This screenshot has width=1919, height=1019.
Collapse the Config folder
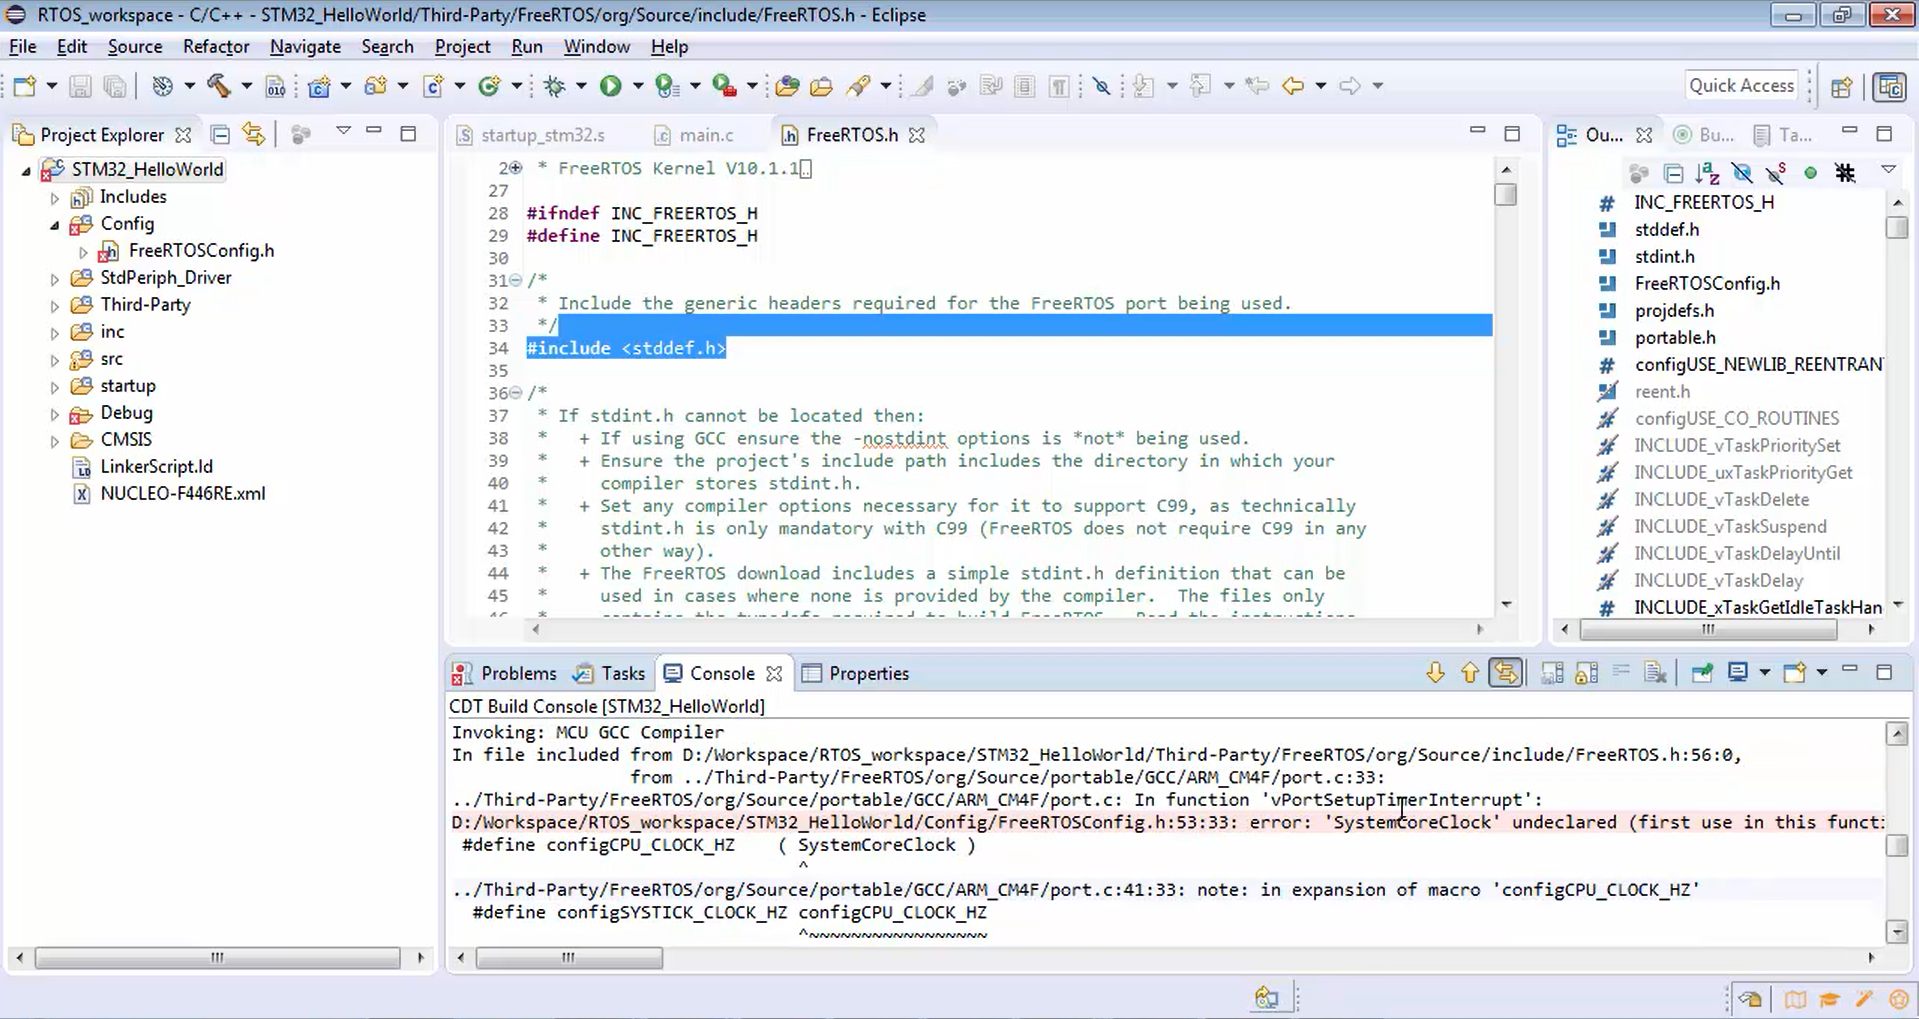coord(55,225)
